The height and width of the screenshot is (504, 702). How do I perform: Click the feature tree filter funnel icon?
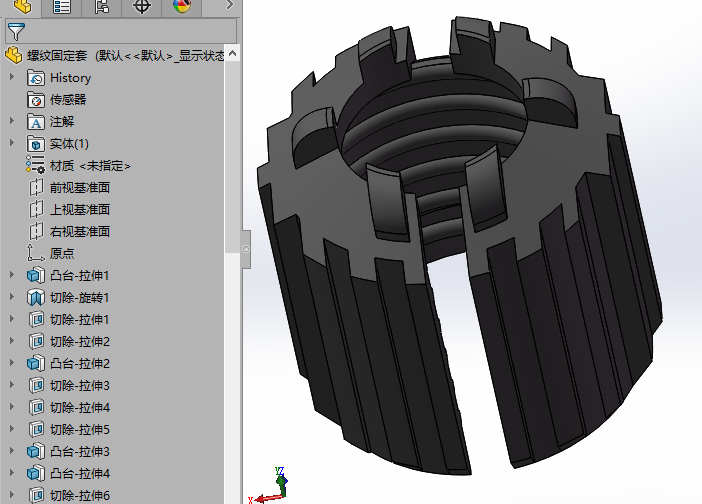pos(17,32)
